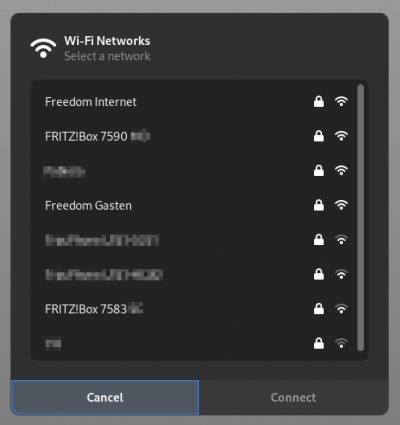The image size is (400, 425).
Task: Click the lock icon for Freedom Gasten
Action: pos(319,205)
